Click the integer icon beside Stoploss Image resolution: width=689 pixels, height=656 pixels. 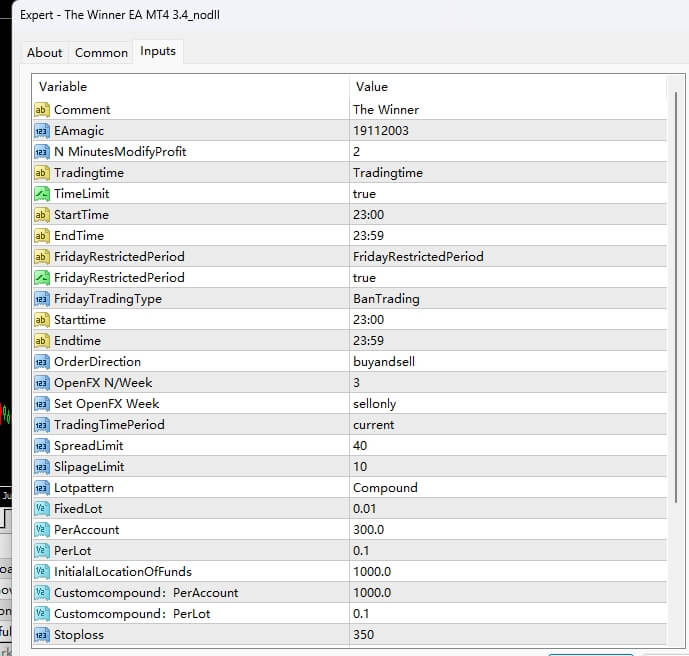(42, 635)
